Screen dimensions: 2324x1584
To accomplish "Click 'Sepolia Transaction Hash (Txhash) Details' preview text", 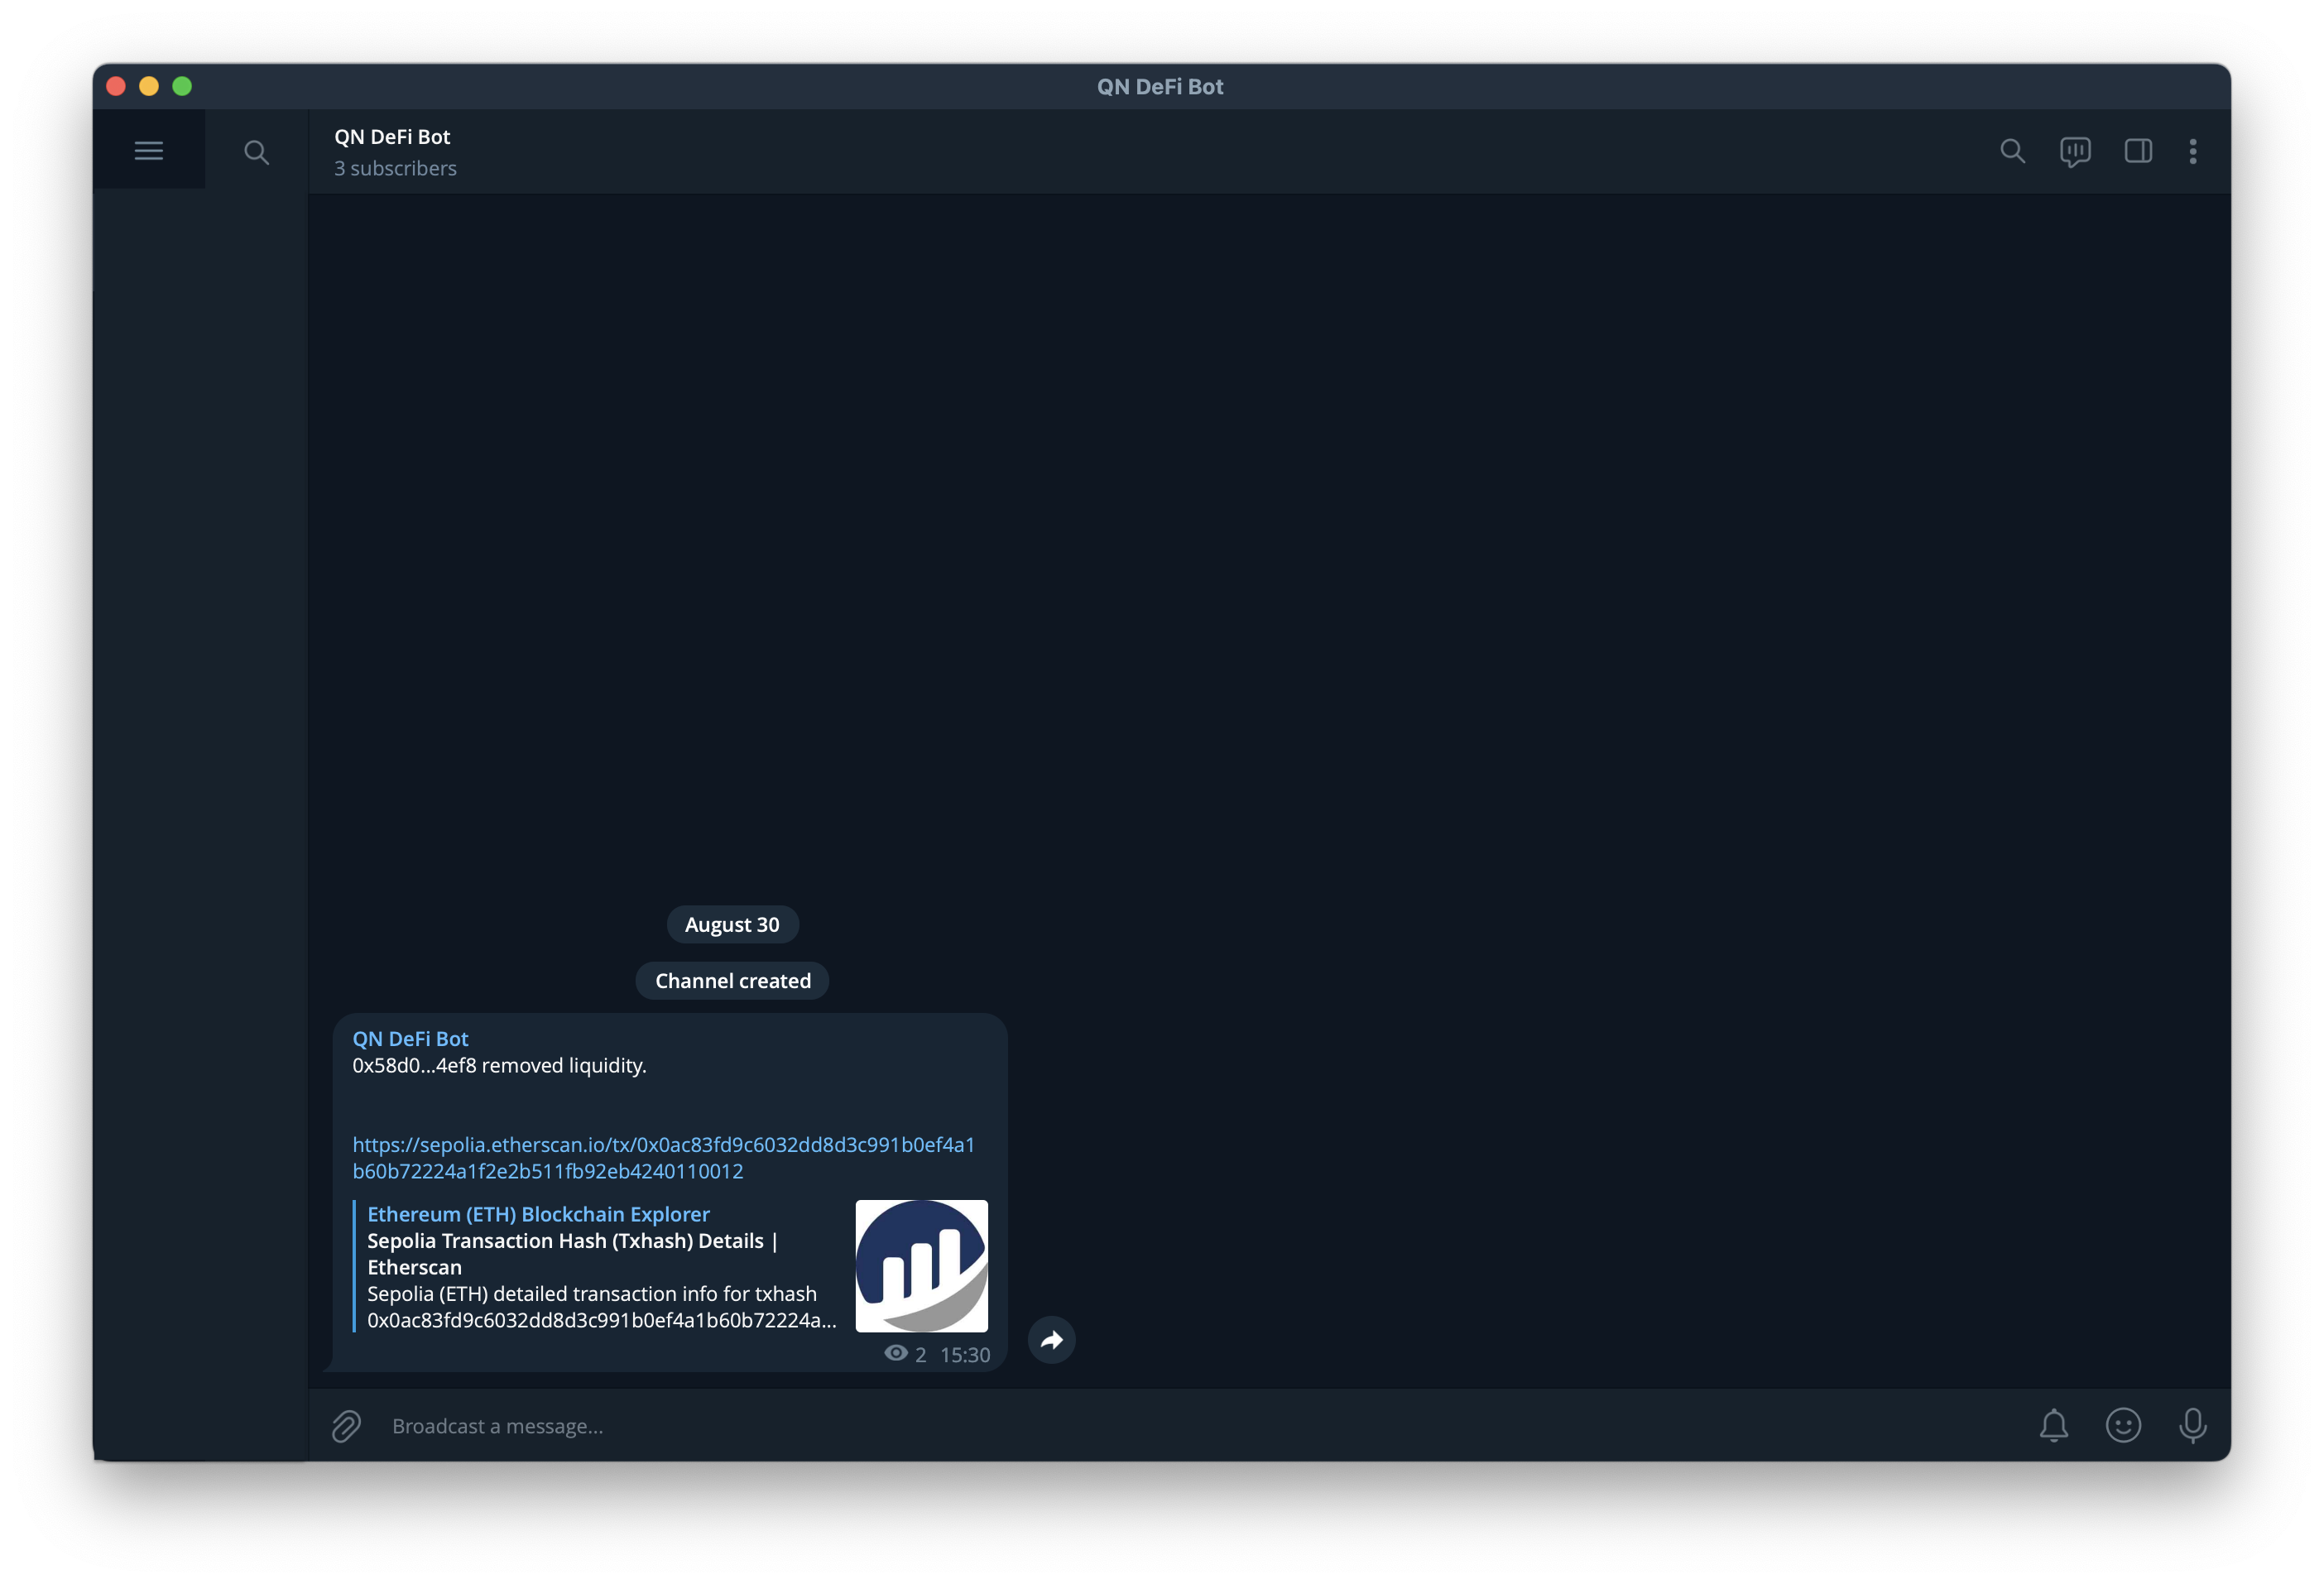I will (x=565, y=1241).
